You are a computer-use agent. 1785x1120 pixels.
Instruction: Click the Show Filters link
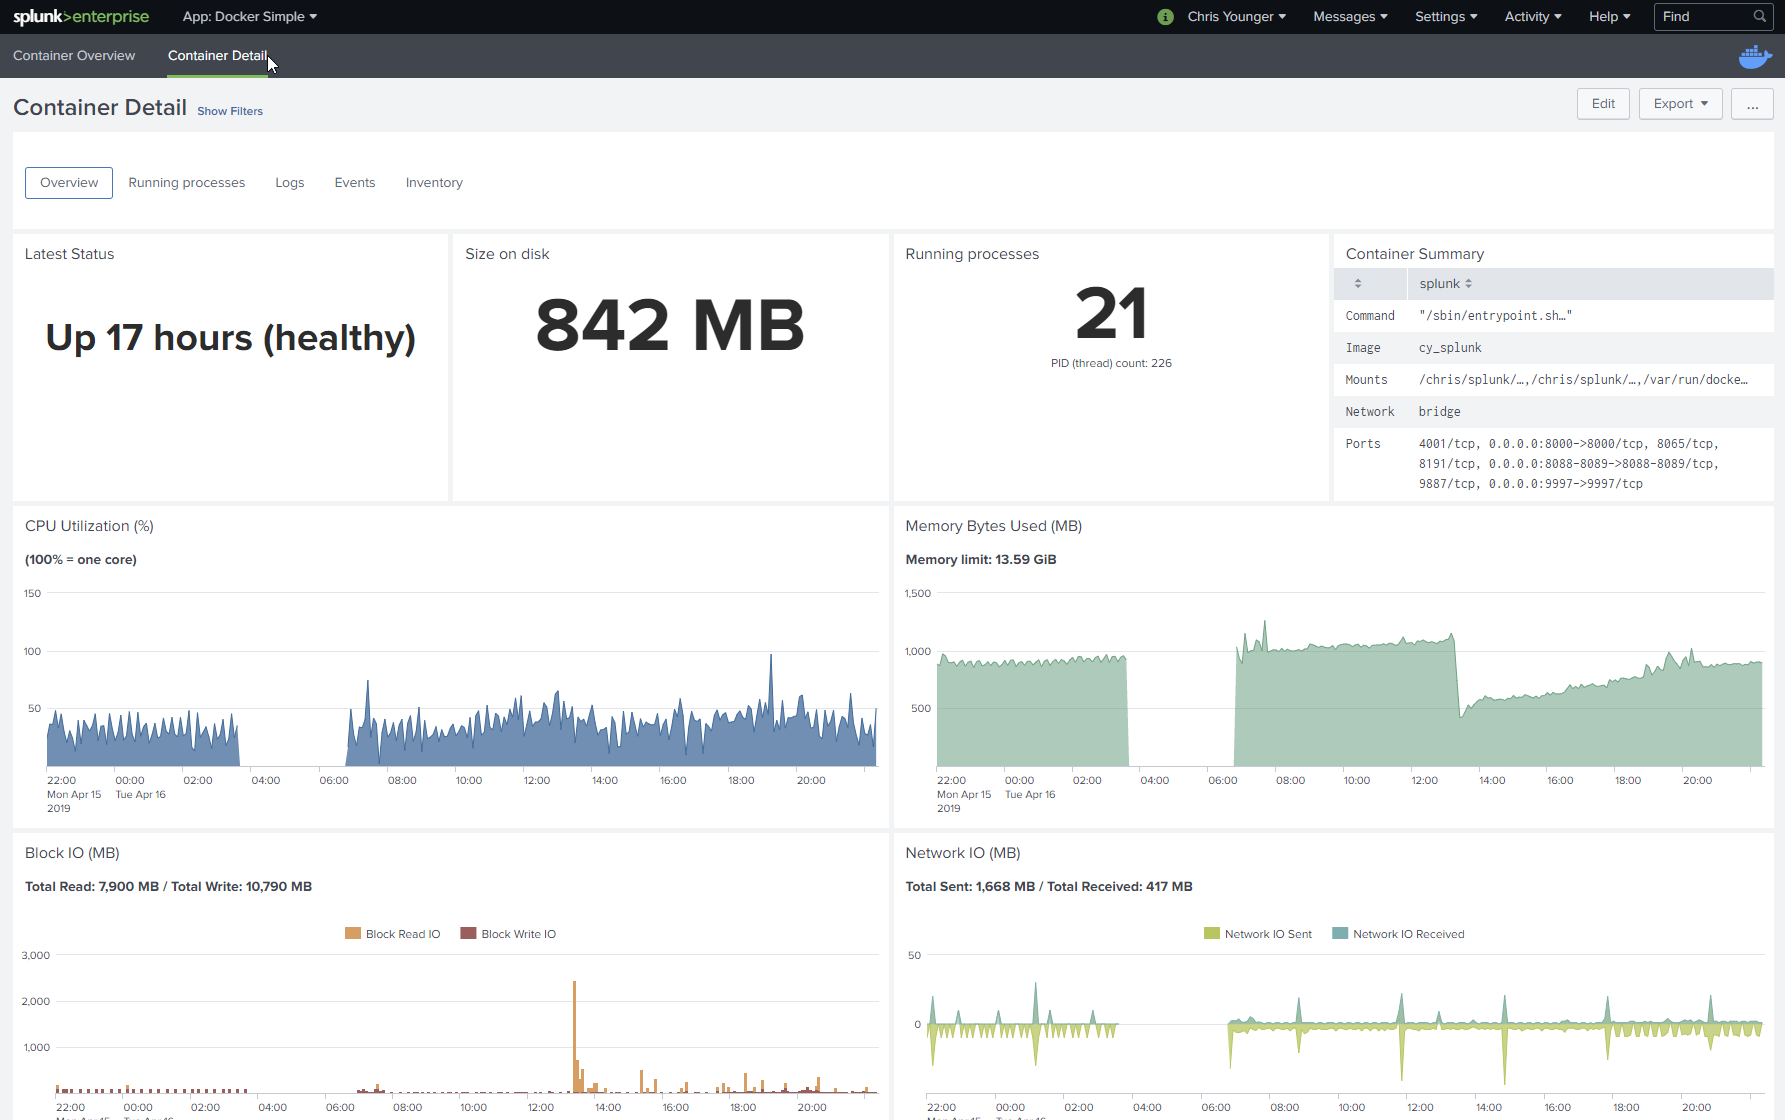[230, 111]
